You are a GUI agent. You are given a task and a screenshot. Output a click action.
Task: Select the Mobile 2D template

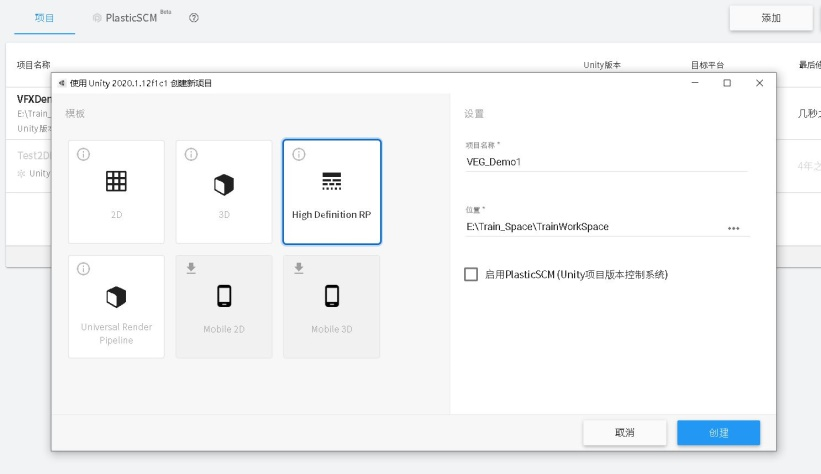(224, 306)
